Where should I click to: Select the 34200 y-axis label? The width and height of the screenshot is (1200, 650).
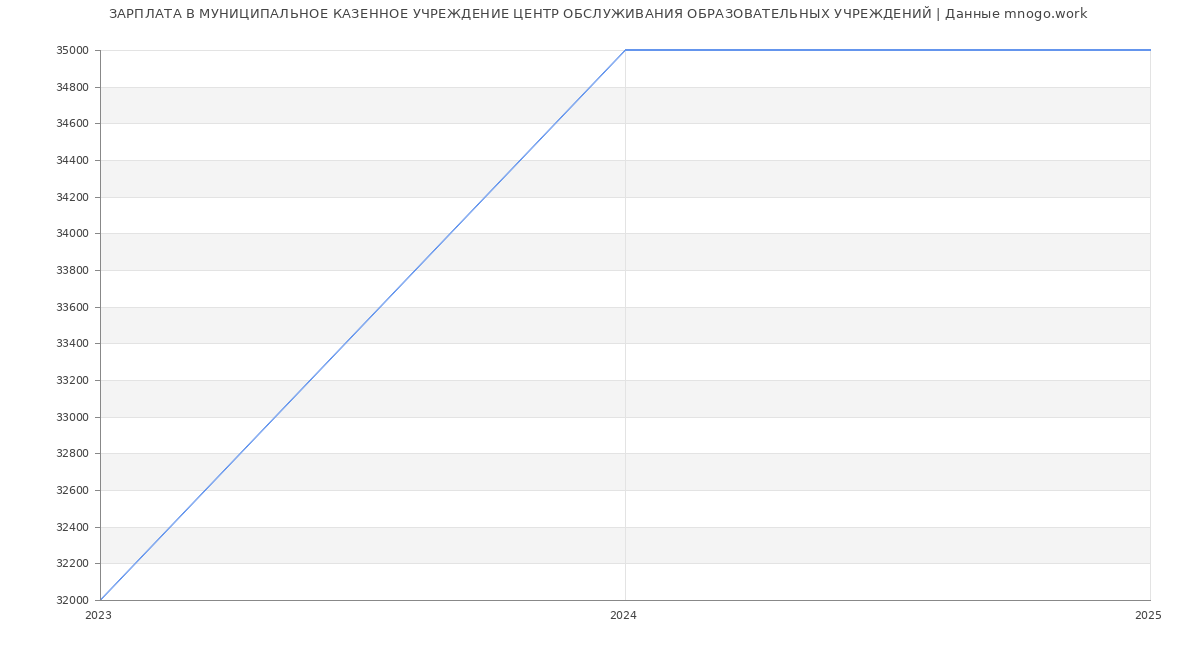72,198
